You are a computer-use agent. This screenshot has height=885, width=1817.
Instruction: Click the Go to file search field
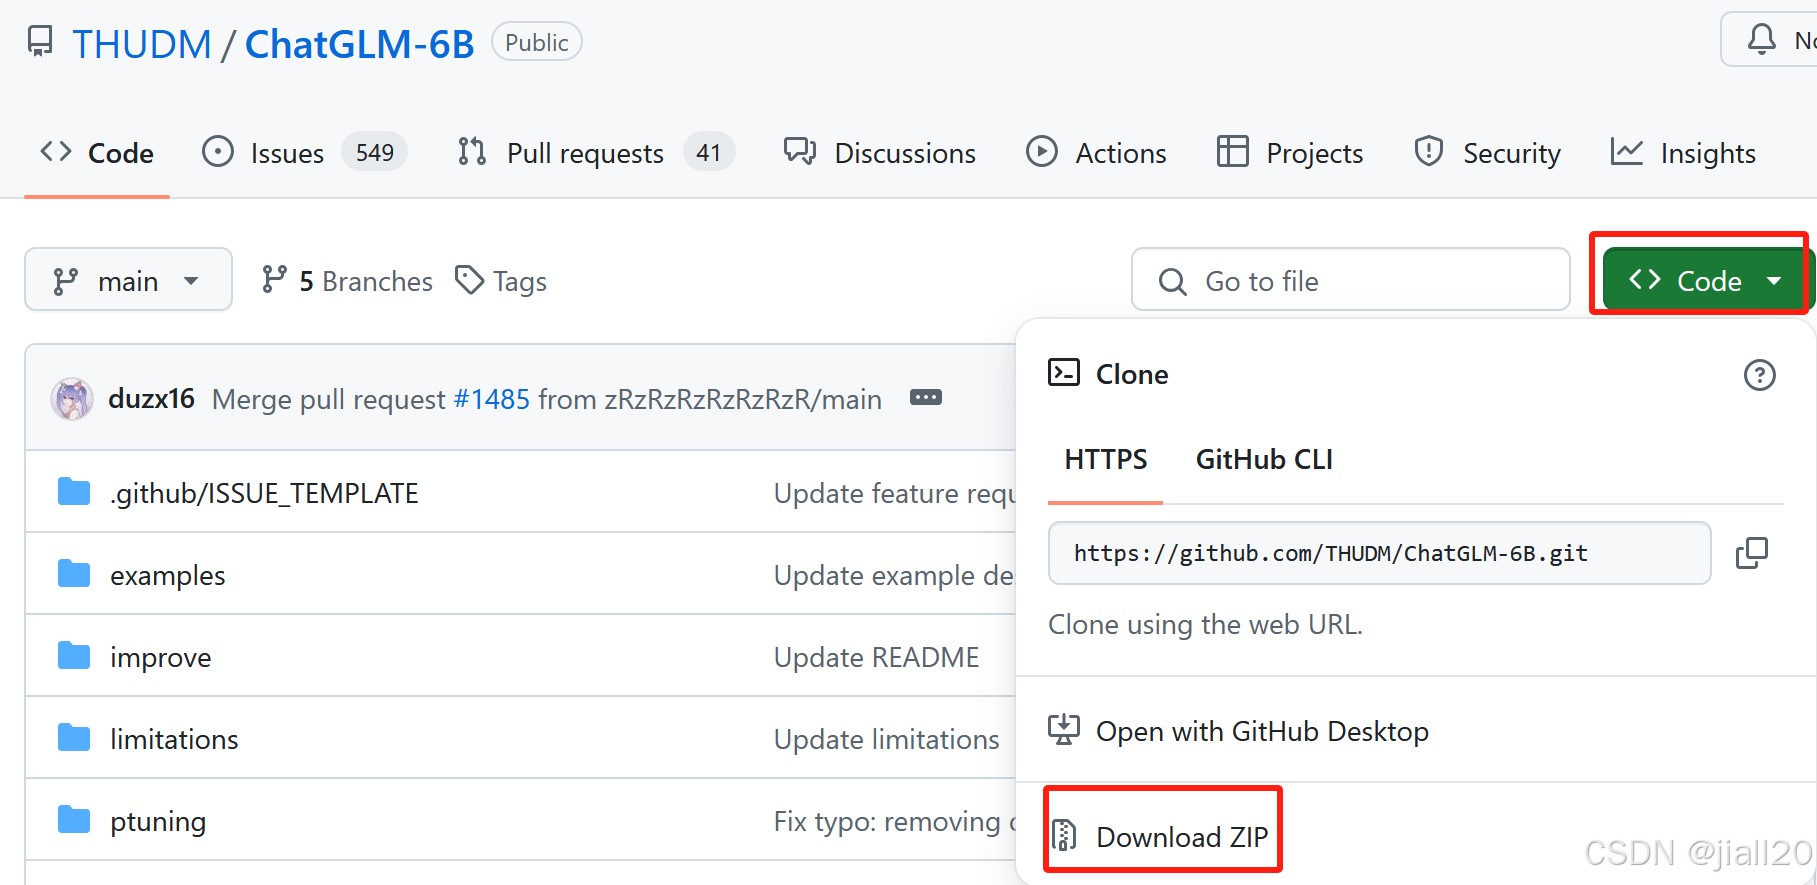coord(1350,280)
